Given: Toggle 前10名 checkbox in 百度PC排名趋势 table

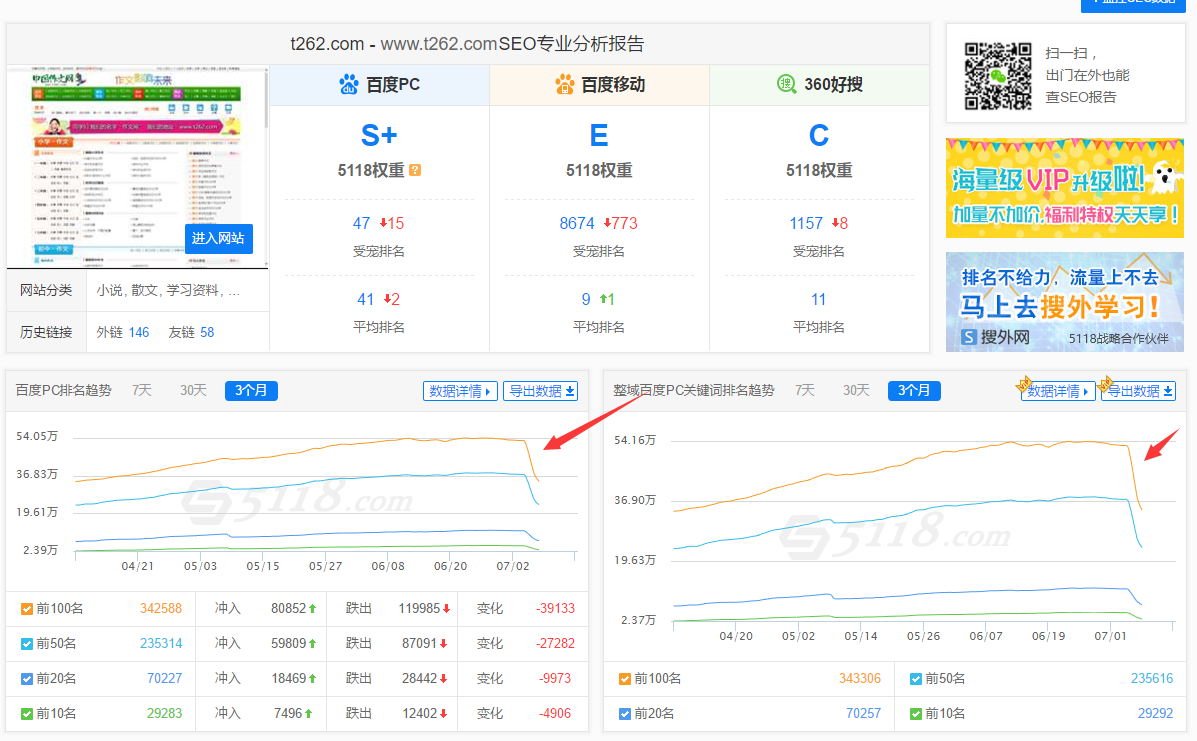Looking at the screenshot, I should [x=27, y=714].
